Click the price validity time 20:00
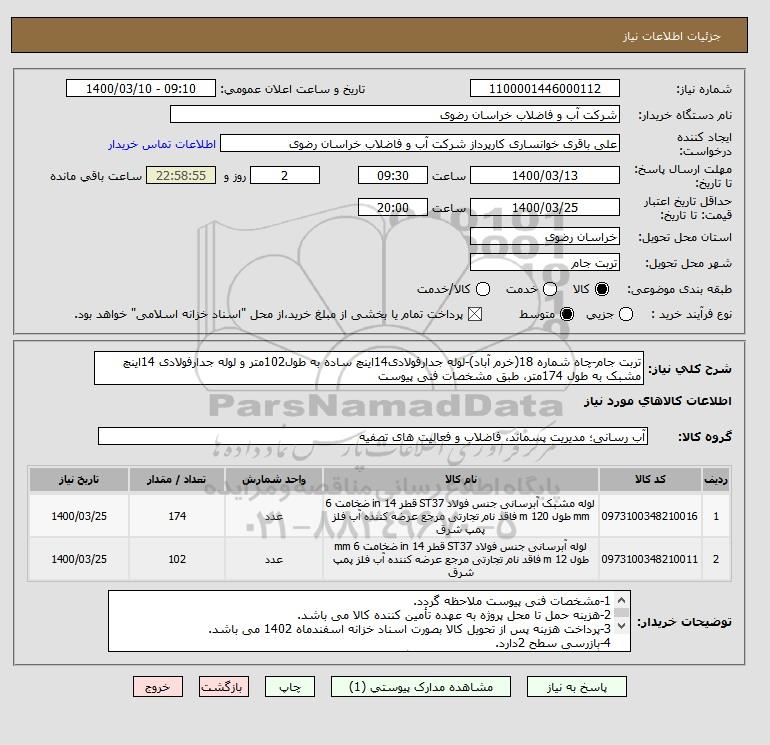Screen dimensions: 770x745 (393, 207)
